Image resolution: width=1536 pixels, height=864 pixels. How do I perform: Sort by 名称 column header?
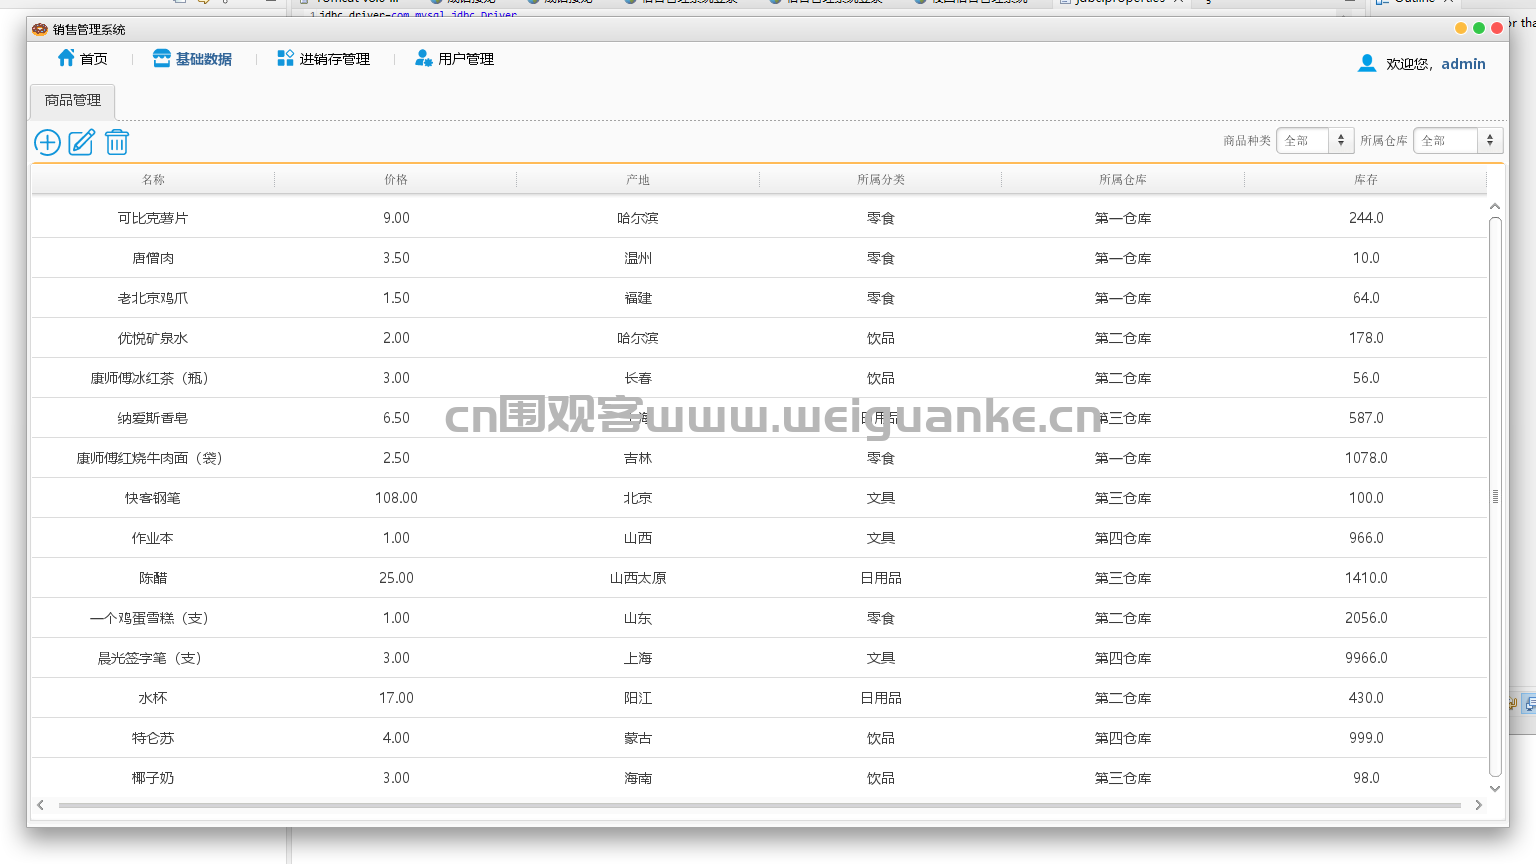click(x=153, y=180)
